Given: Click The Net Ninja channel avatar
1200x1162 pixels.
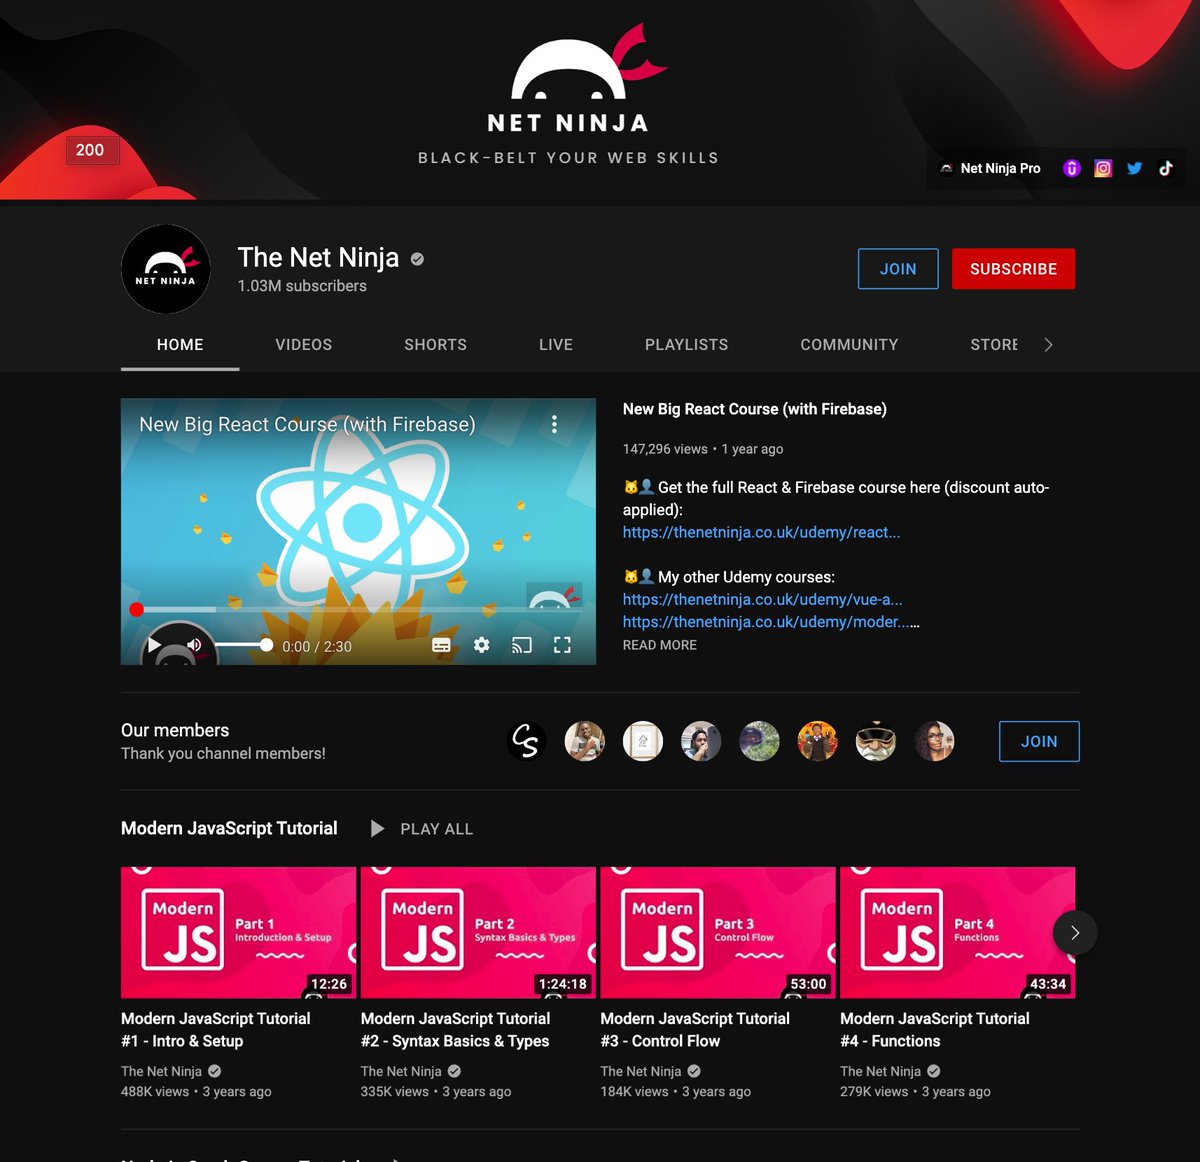Looking at the screenshot, I should [x=166, y=269].
